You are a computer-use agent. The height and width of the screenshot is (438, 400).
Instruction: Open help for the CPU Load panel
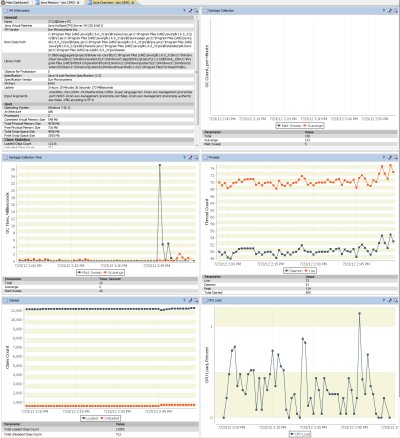383,300
